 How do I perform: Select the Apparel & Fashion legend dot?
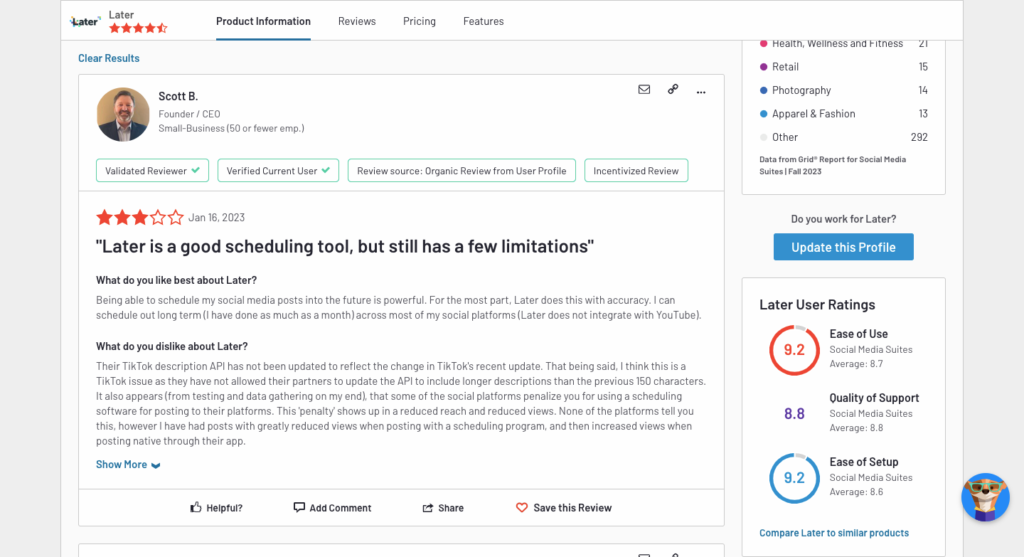[x=763, y=114]
